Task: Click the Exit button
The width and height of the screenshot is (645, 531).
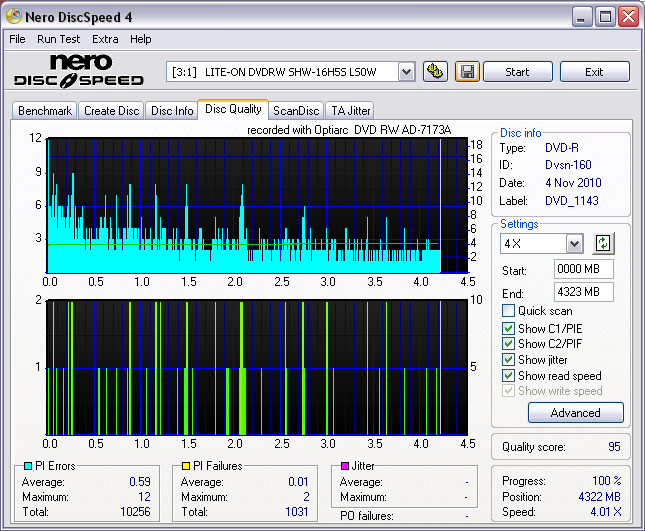Action: [594, 72]
